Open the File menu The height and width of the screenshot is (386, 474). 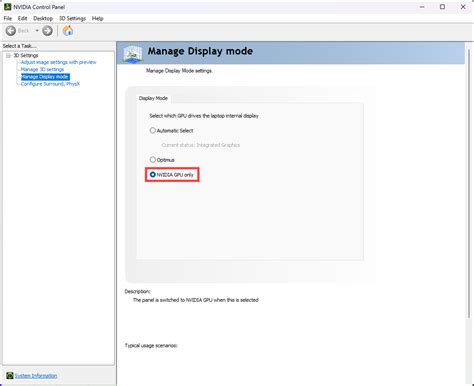click(x=8, y=18)
